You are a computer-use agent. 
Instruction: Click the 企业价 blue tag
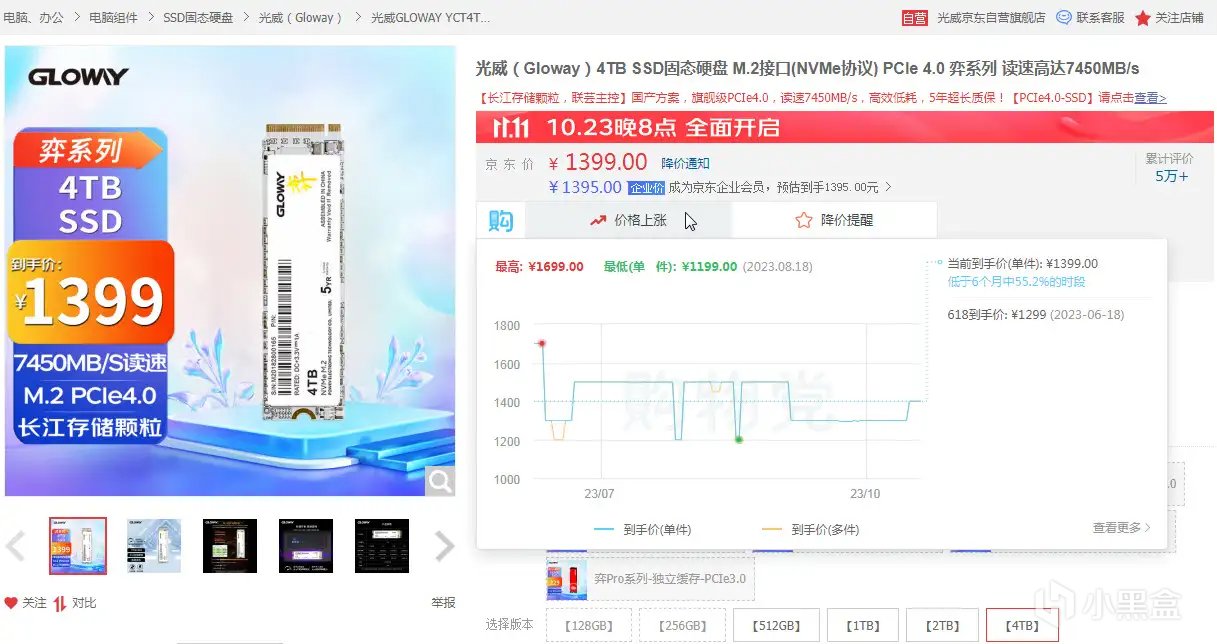tap(646, 187)
